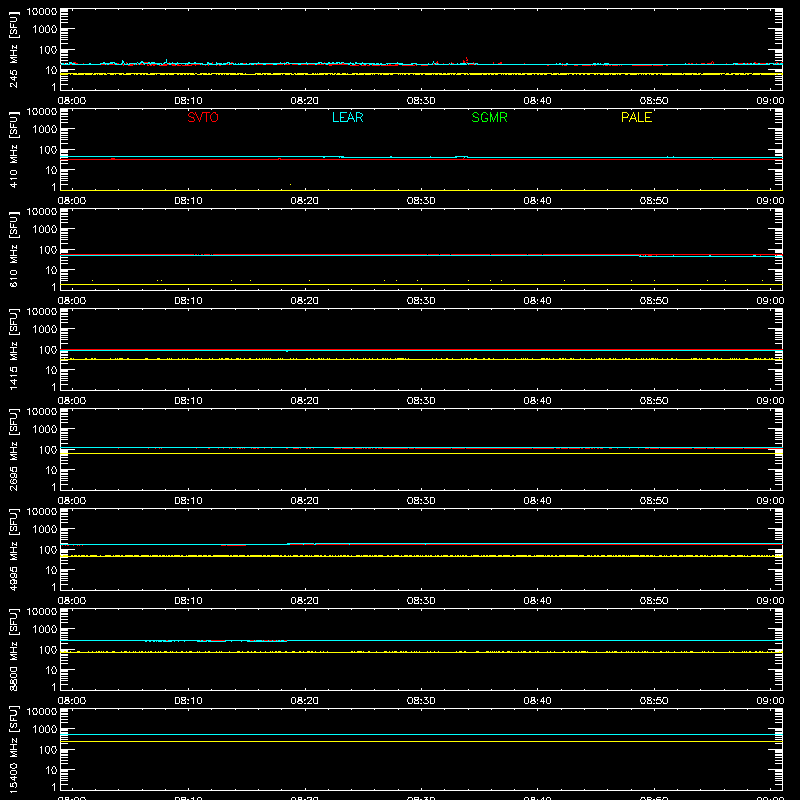800x800 pixels.
Task: Click the 1000 label on 410 MHz axis
Action: (x=45, y=130)
